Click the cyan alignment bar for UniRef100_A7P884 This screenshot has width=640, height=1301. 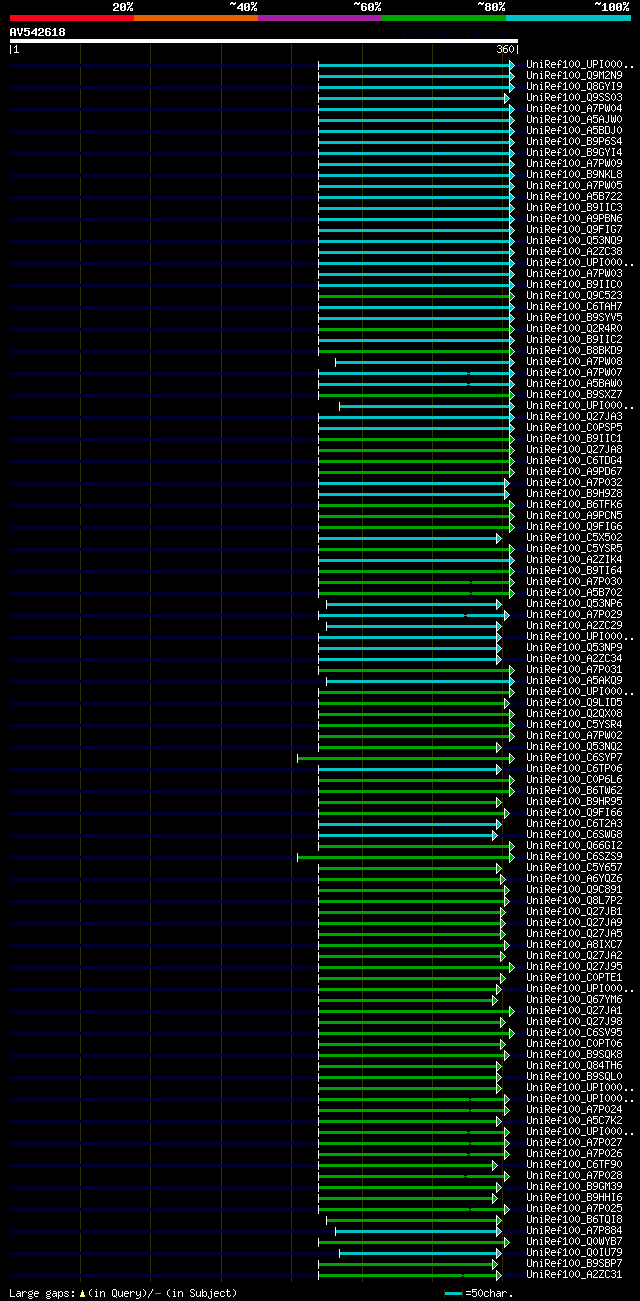tap(418, 1230)
